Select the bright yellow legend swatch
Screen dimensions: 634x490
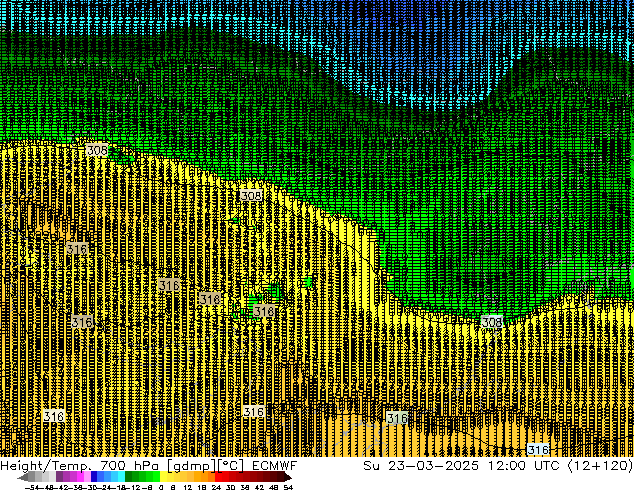pos(163,476)
